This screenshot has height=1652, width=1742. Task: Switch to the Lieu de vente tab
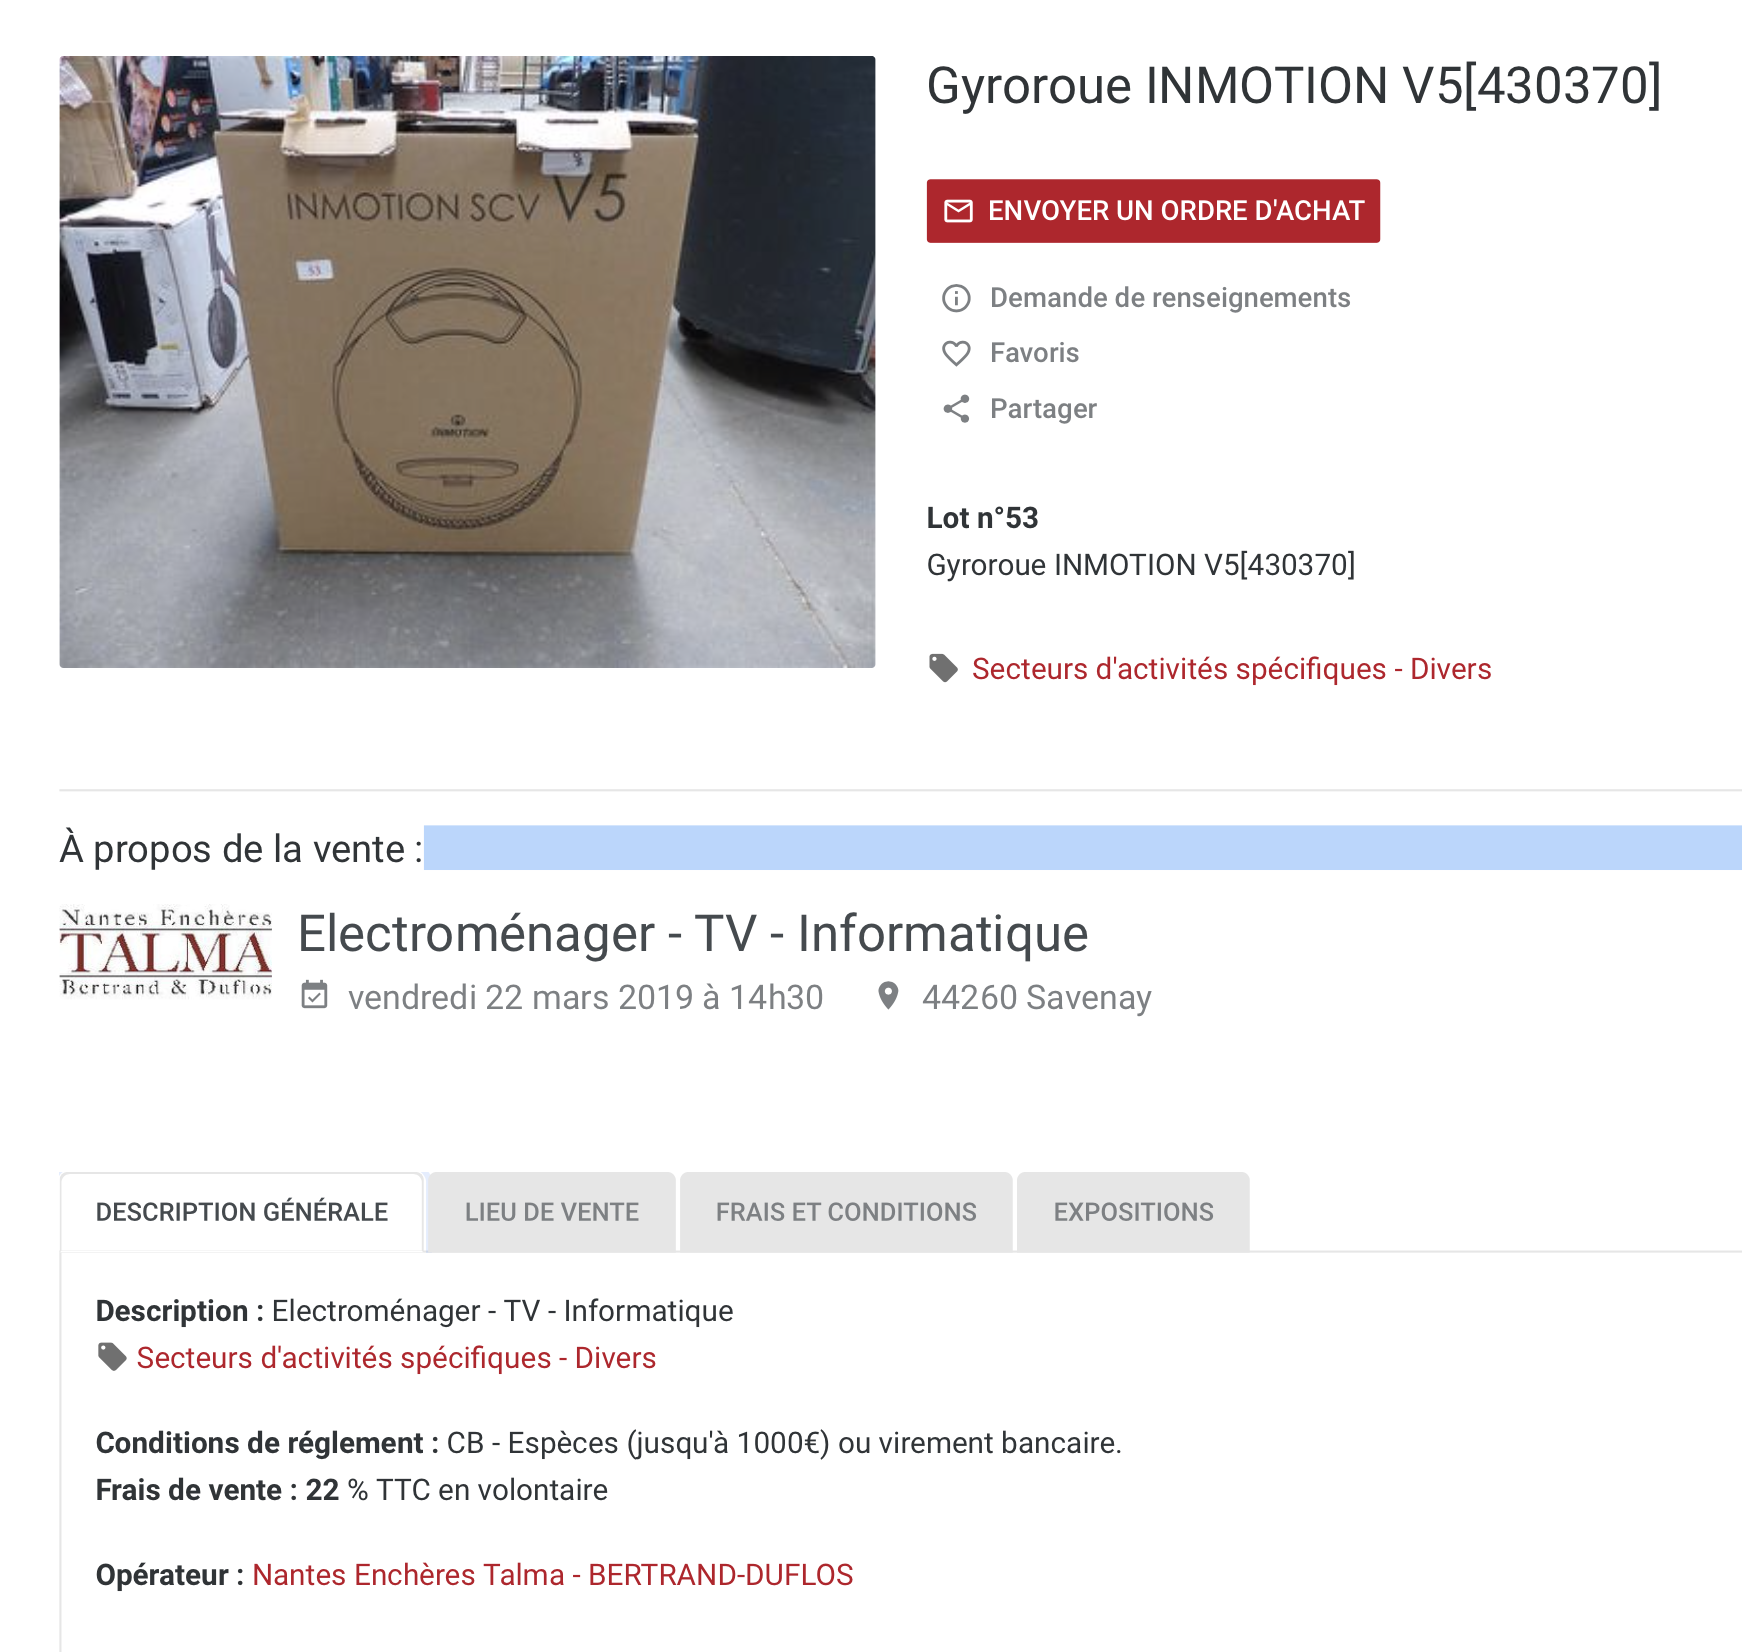click(552, 1212)
